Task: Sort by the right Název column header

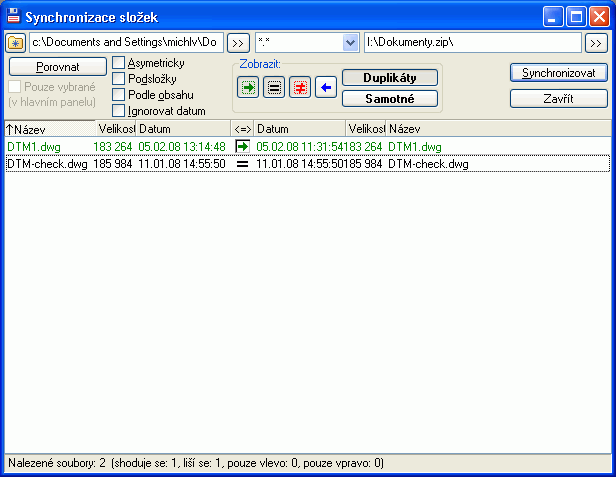Action: pos(498,129)
